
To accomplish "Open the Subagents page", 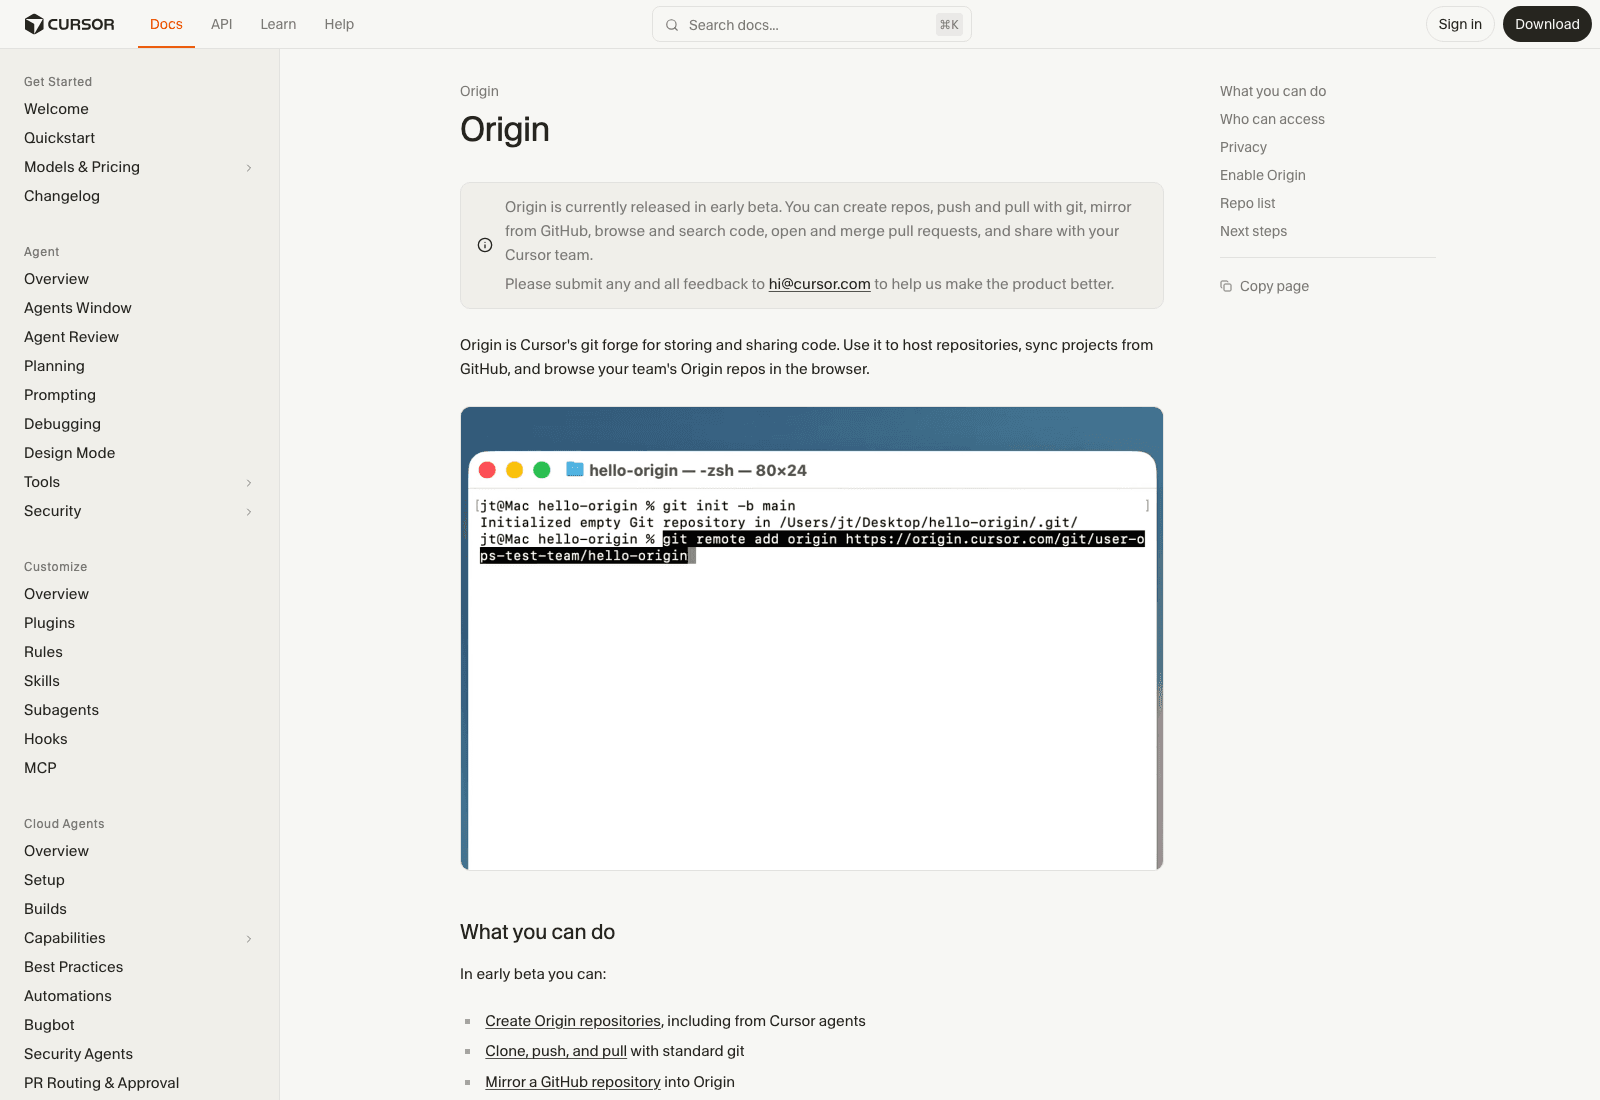I will point(61,710).
